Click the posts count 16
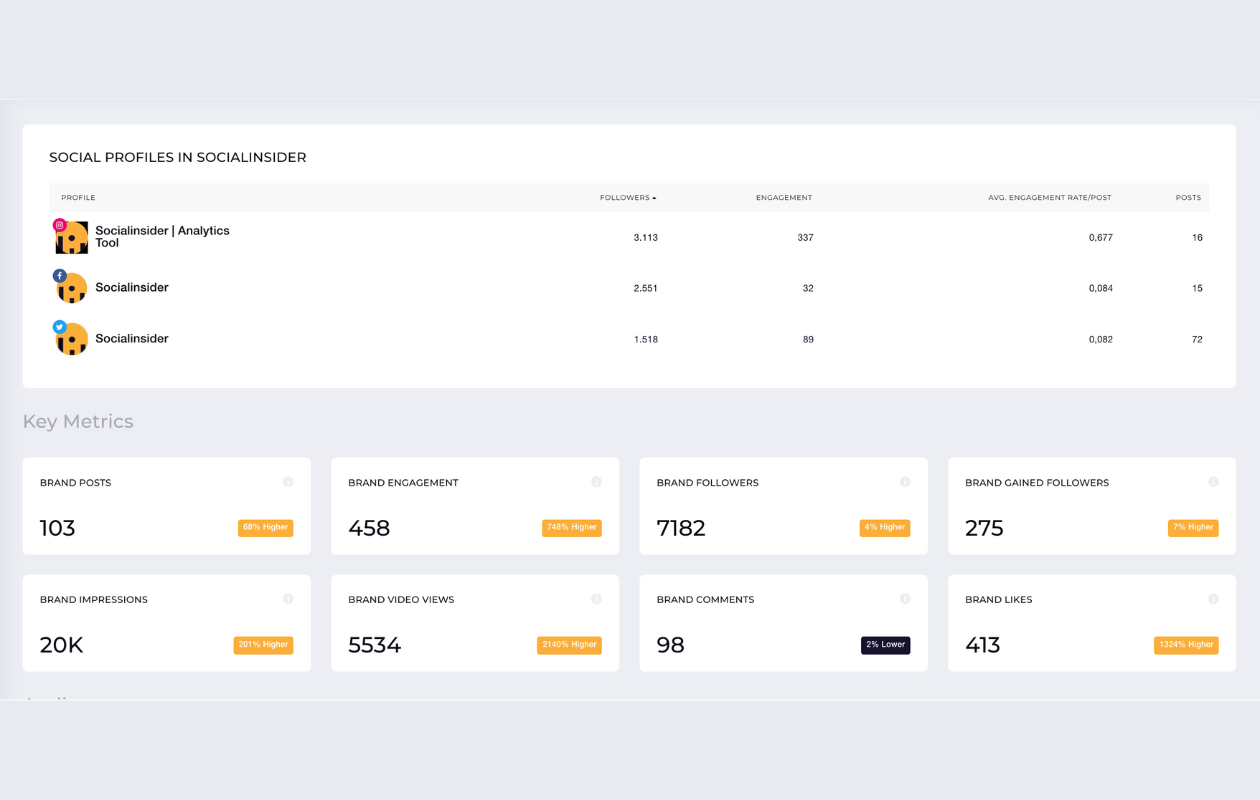 1197,238
